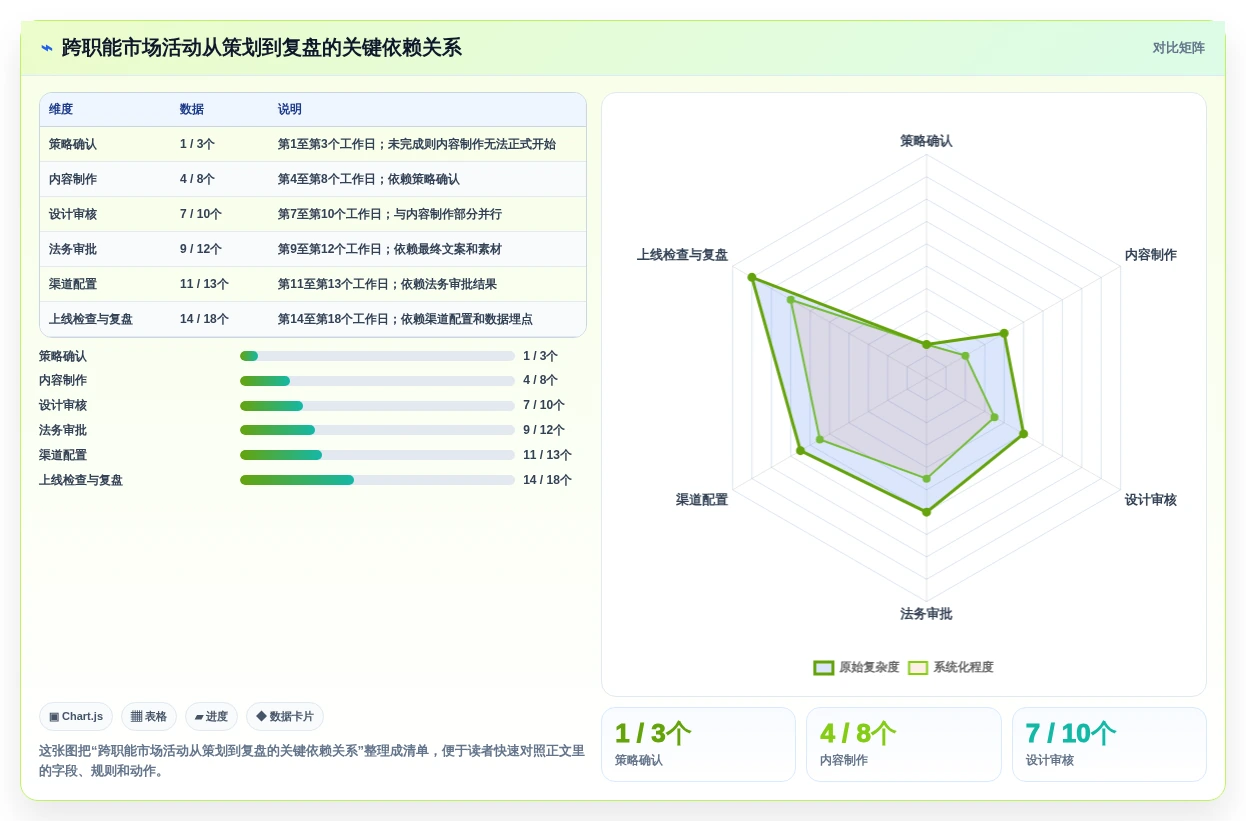This screenshot has height=821, width=1246.
Task: Click the 设计审核 radar axis label
Action: (x=1151, y=500)
